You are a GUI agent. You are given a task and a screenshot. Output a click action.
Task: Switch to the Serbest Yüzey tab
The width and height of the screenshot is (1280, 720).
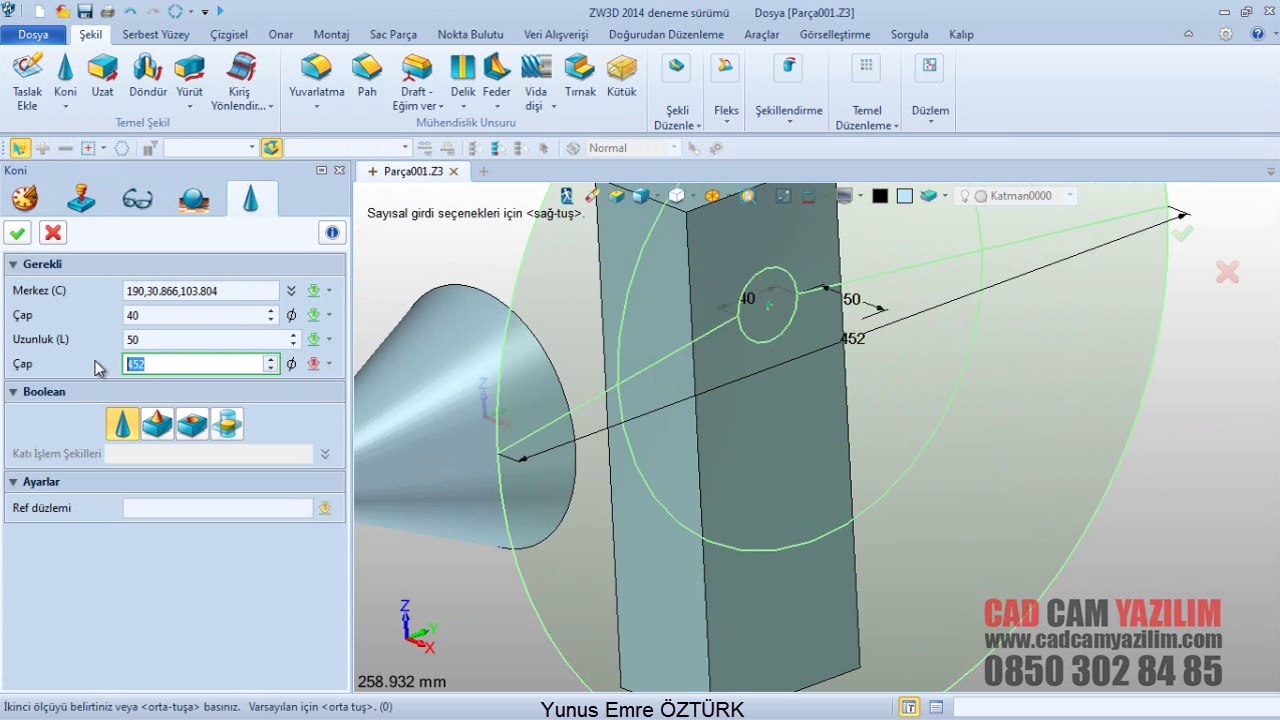tap(156, 34)
